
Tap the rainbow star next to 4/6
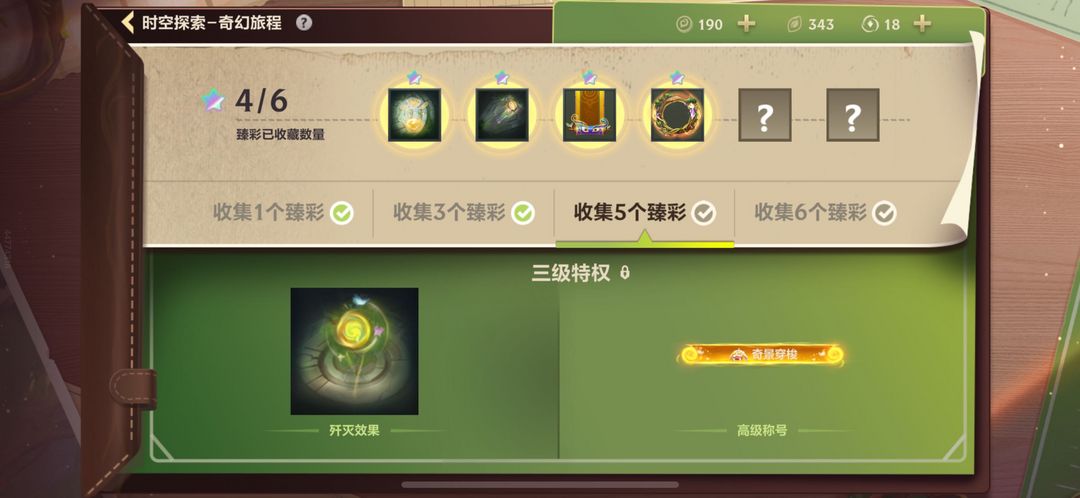213,101
